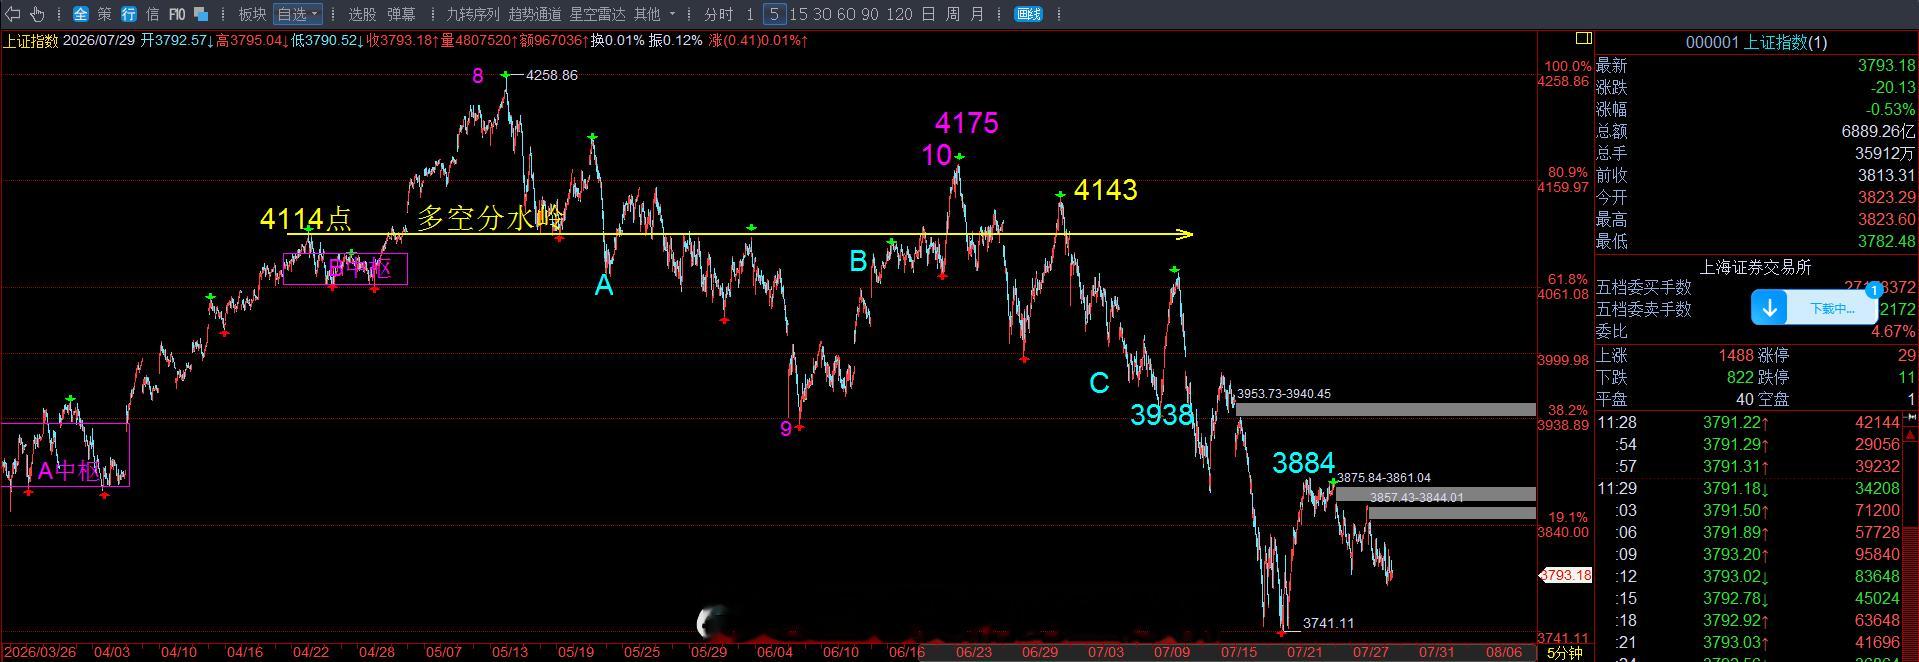
Task: Click the overlapping windows icon
Action: coord(201,14)
